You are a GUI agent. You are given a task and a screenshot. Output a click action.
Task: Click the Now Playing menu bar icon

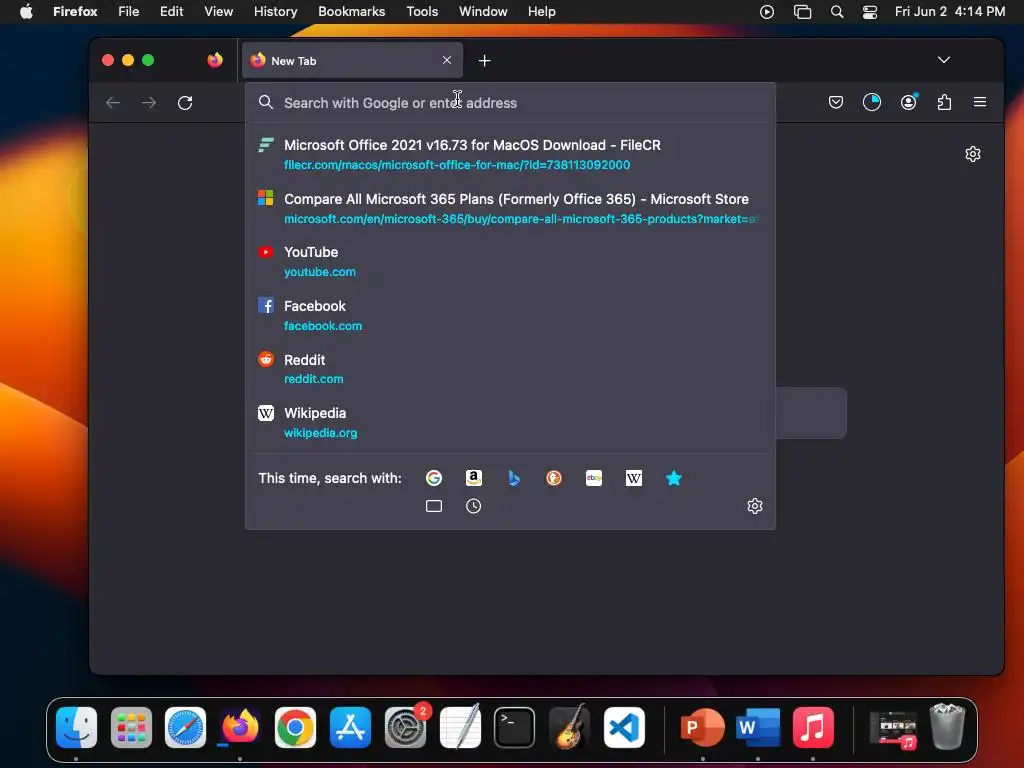(767, 12)
